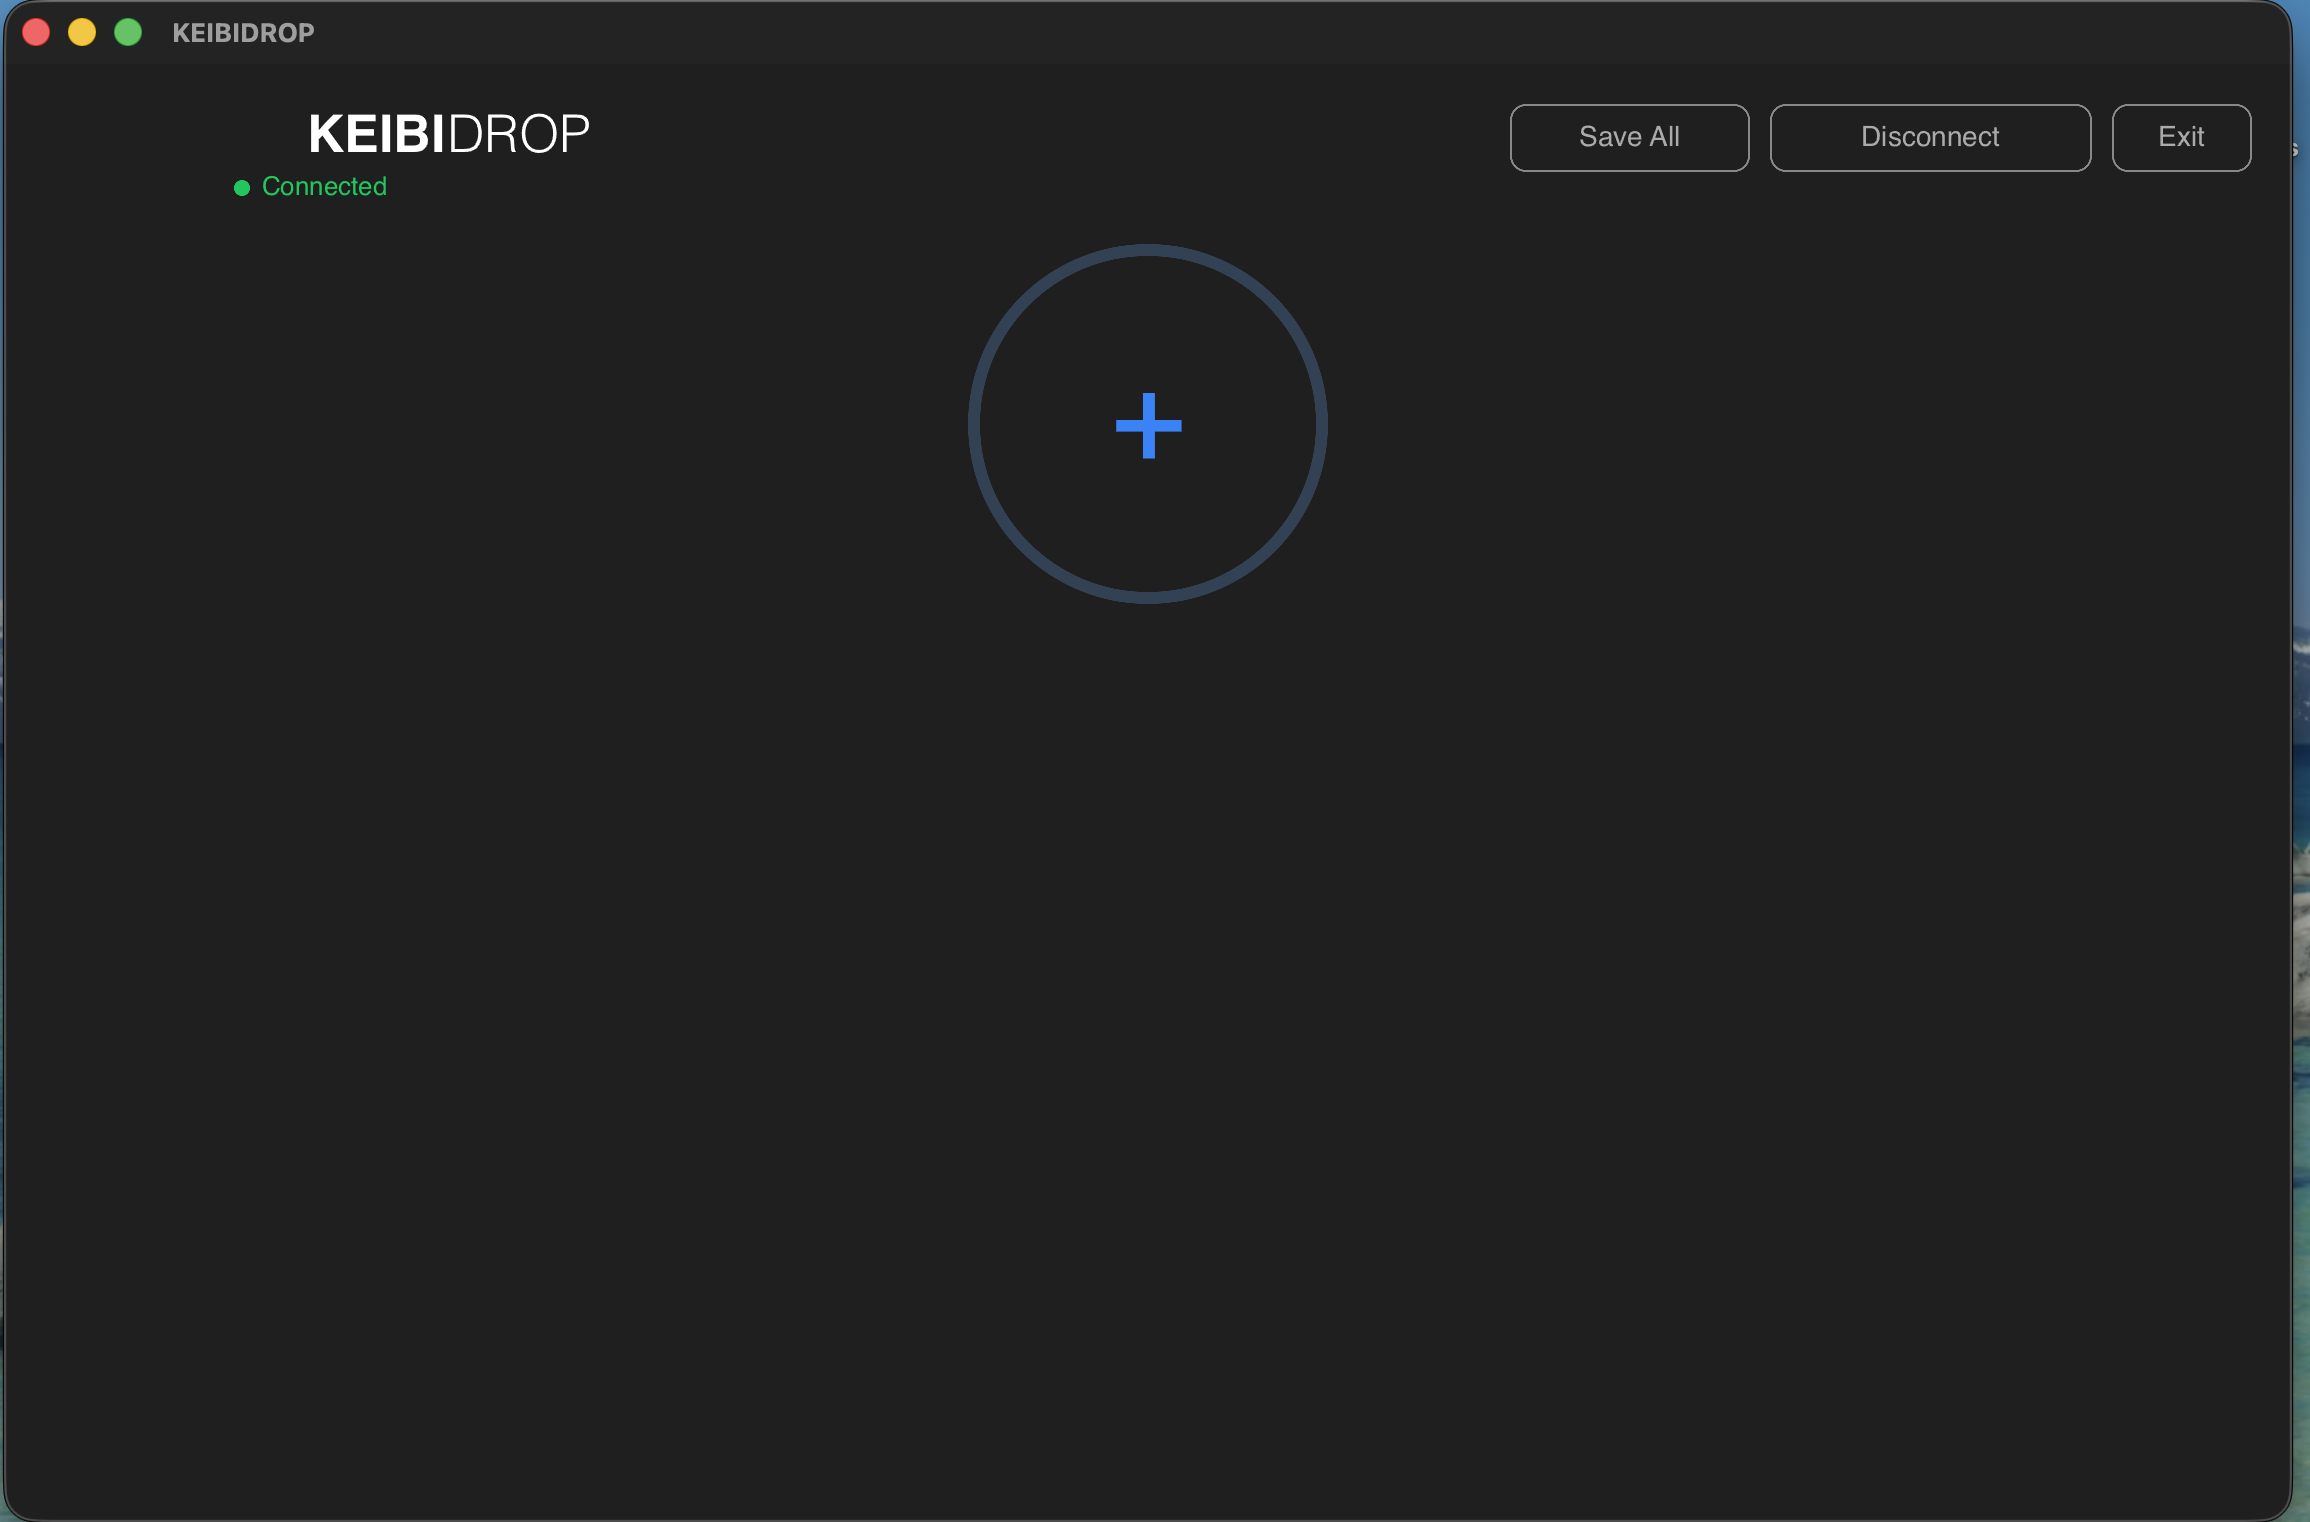
Task: Click the Exit button
Action: [2180, 137]
